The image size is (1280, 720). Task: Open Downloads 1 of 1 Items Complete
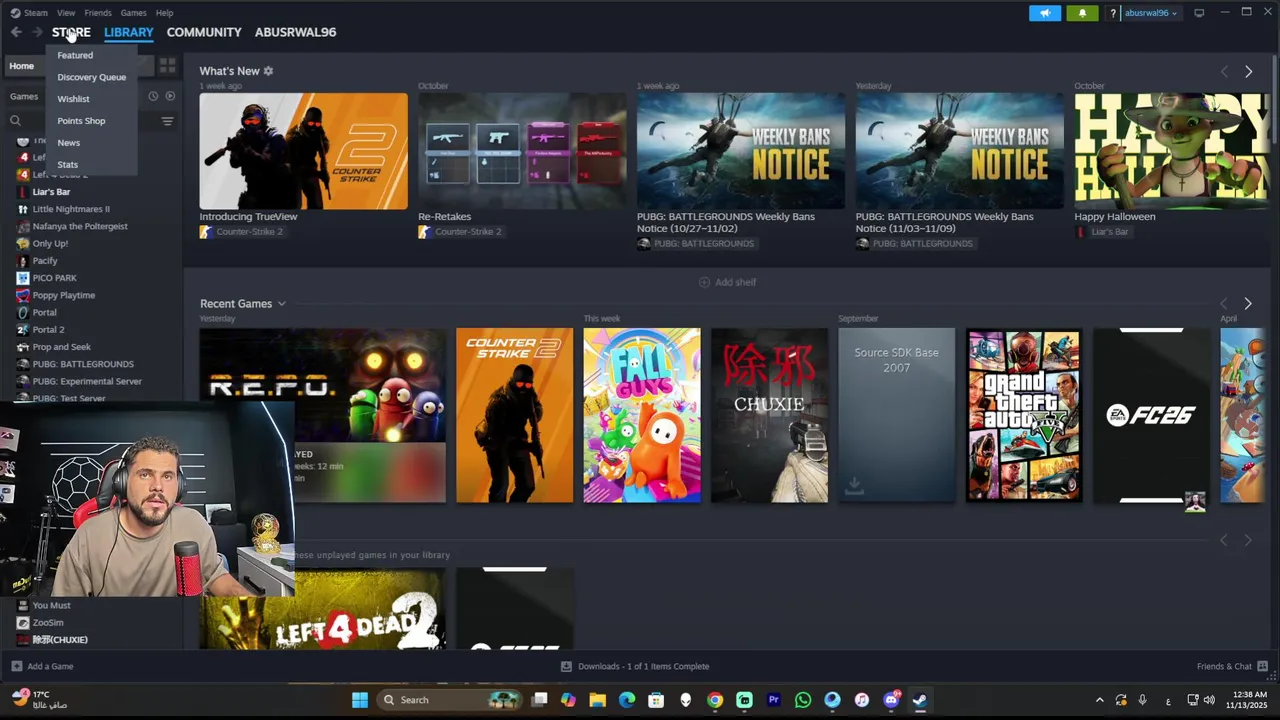pyautogui.click(x=643, y=666)
